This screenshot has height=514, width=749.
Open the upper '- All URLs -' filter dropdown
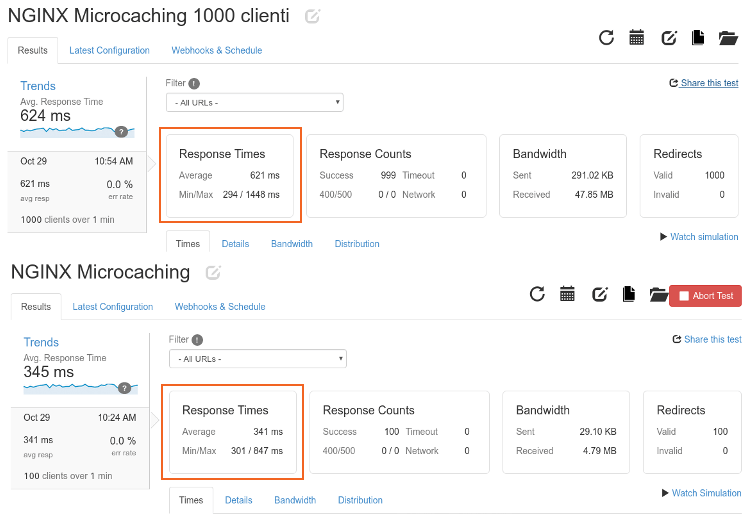(x=255, y=103)
